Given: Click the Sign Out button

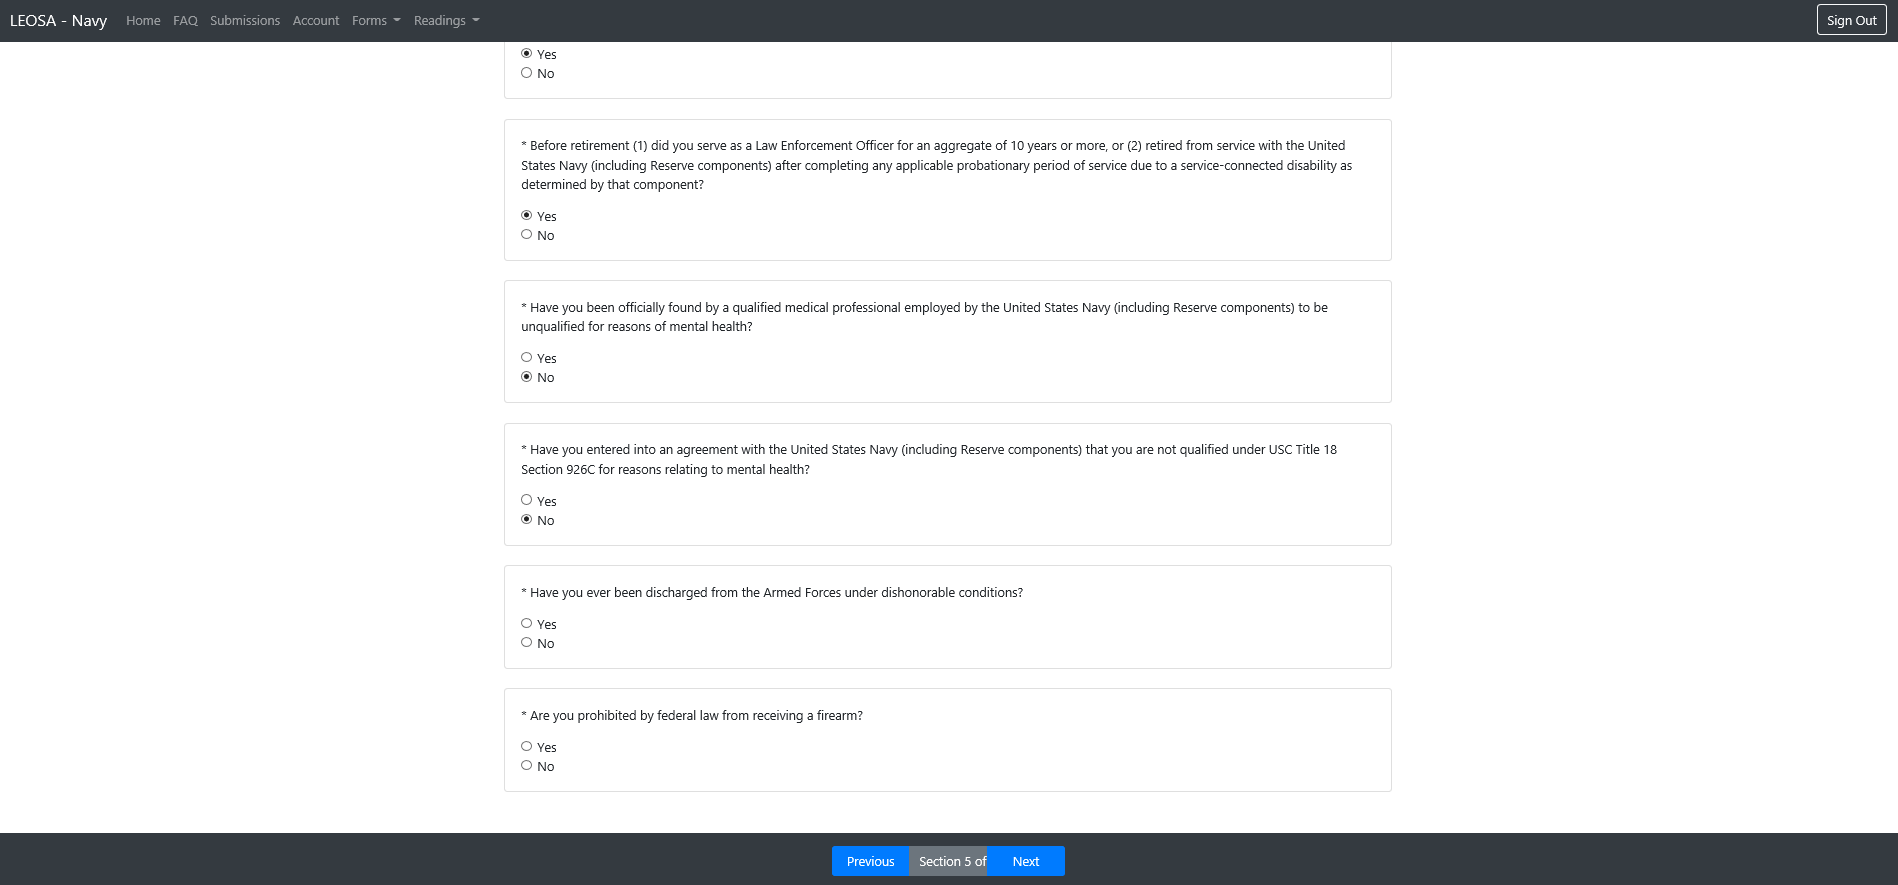Looking at the screenshot, I should pos(1851,20).
